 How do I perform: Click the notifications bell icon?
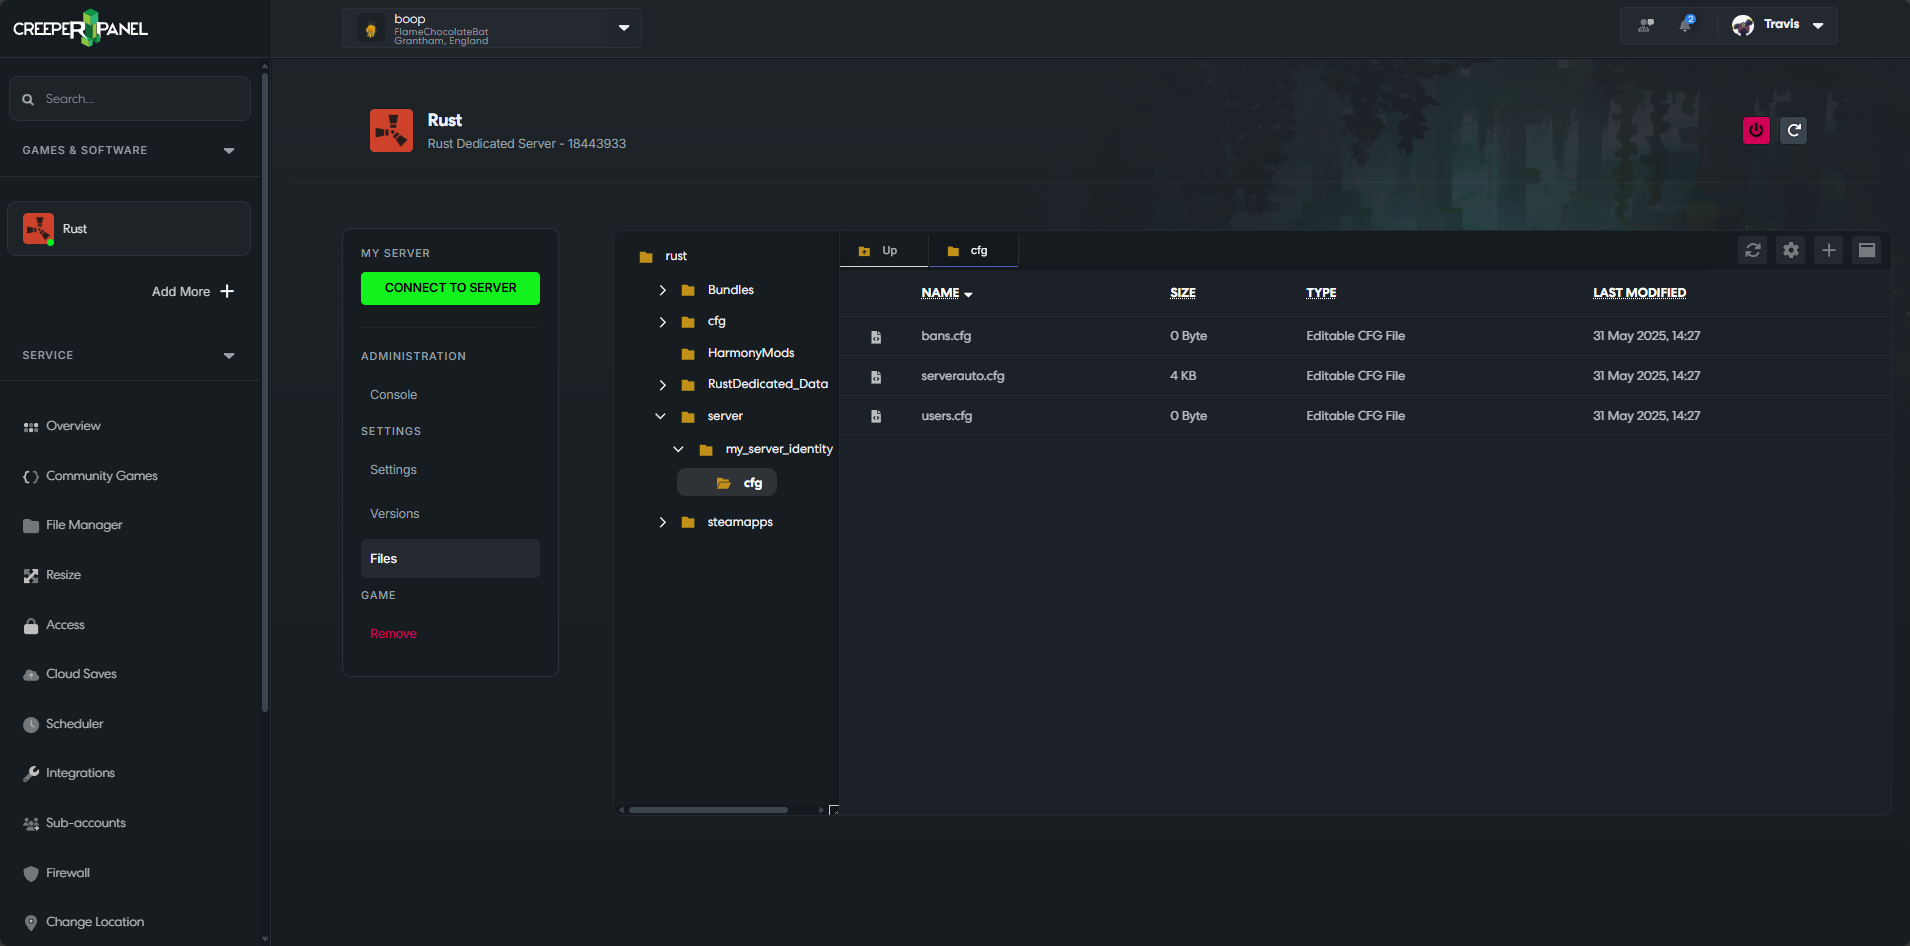1686,24
